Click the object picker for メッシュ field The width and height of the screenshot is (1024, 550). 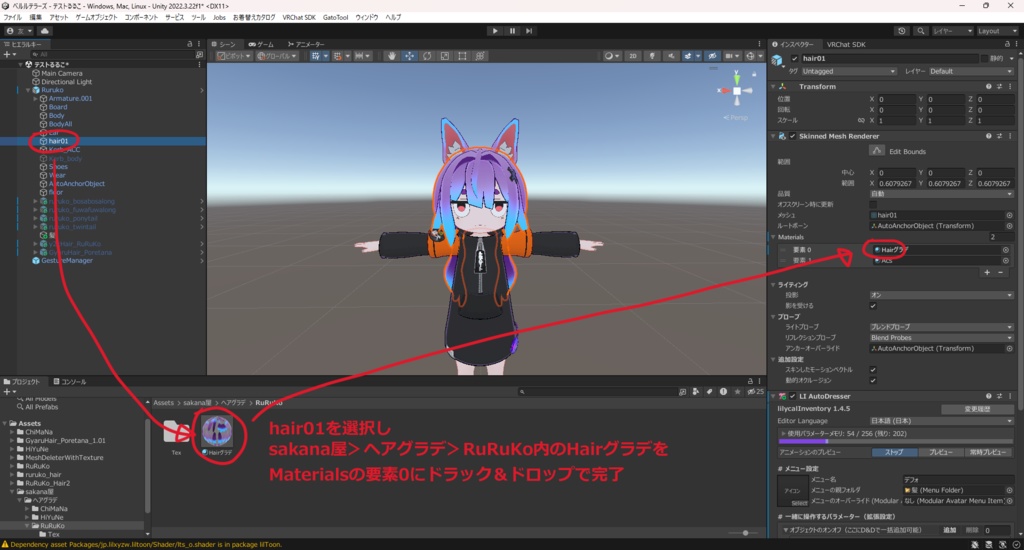click(x=1009, y=215)
